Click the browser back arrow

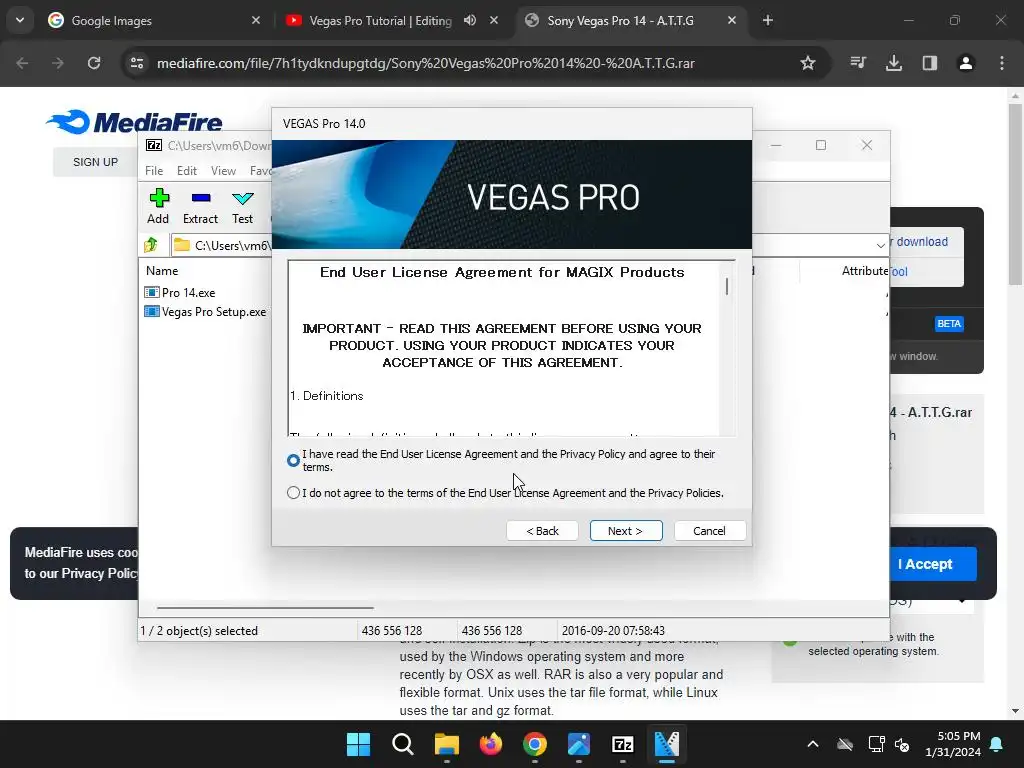(x=22, y=63)
